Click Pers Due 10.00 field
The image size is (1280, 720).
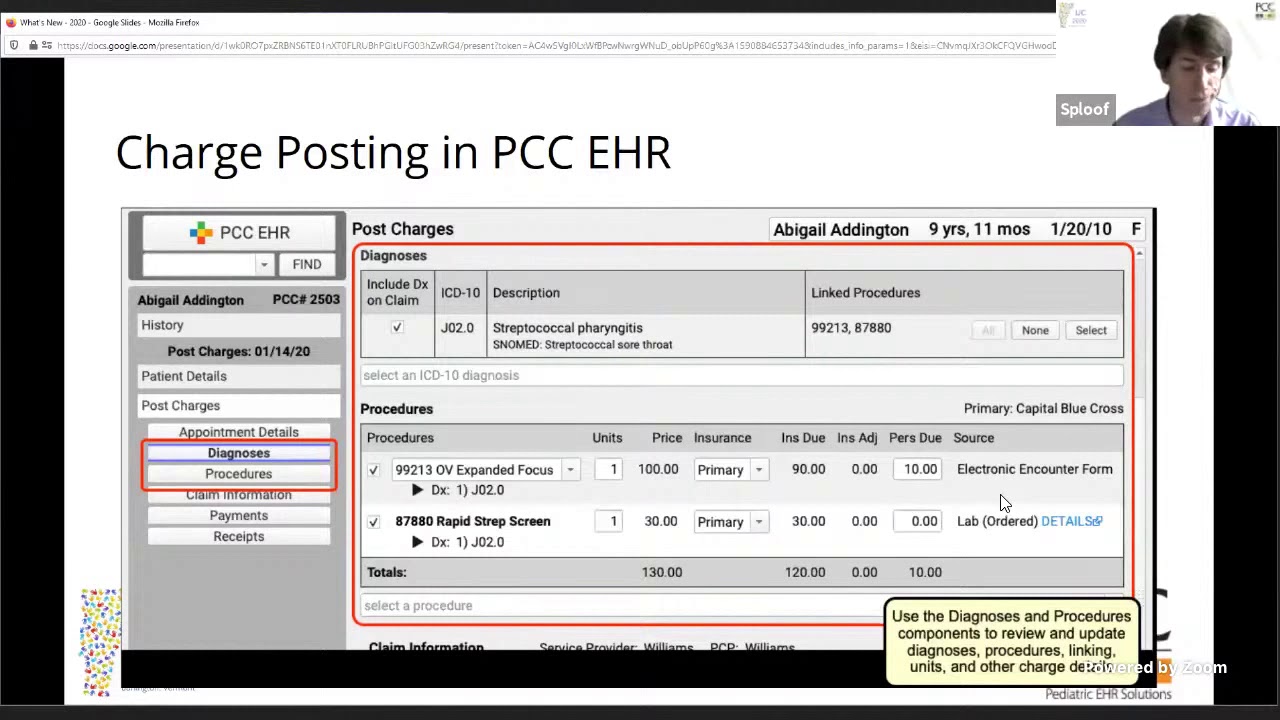point(918,469)
